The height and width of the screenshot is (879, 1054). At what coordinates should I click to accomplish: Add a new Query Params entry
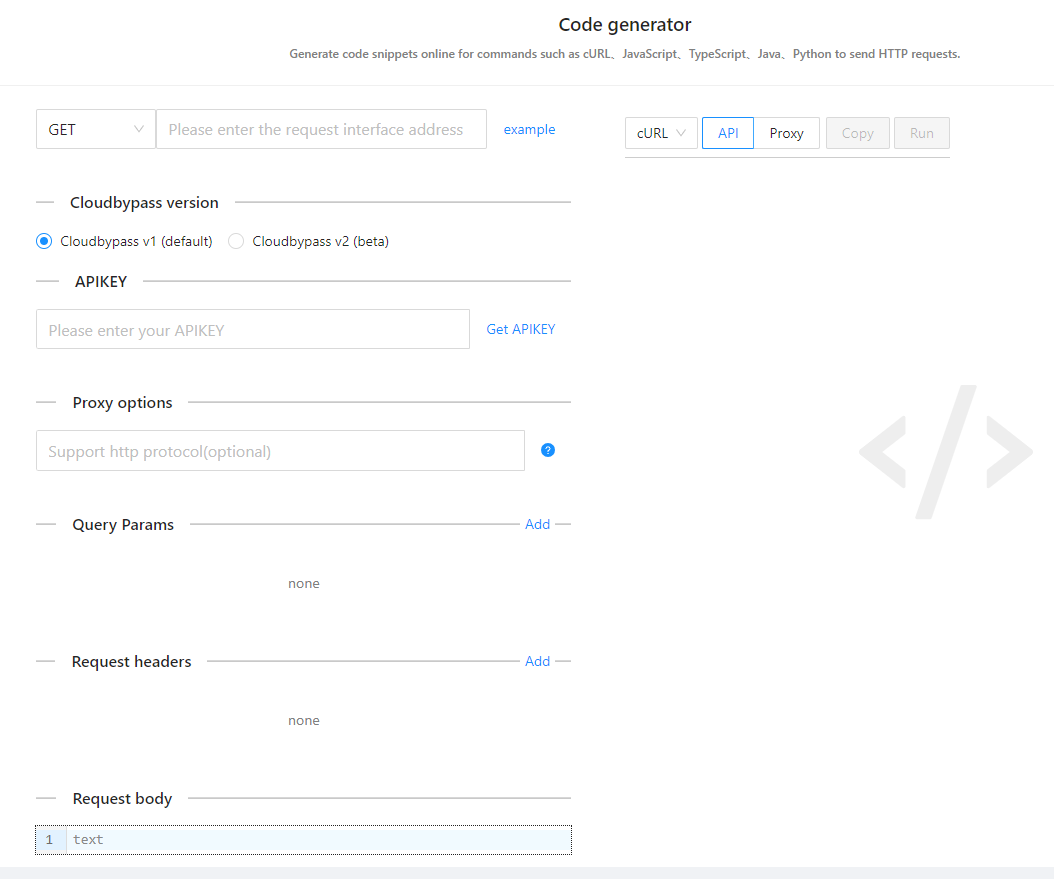(x=537, y=524)
